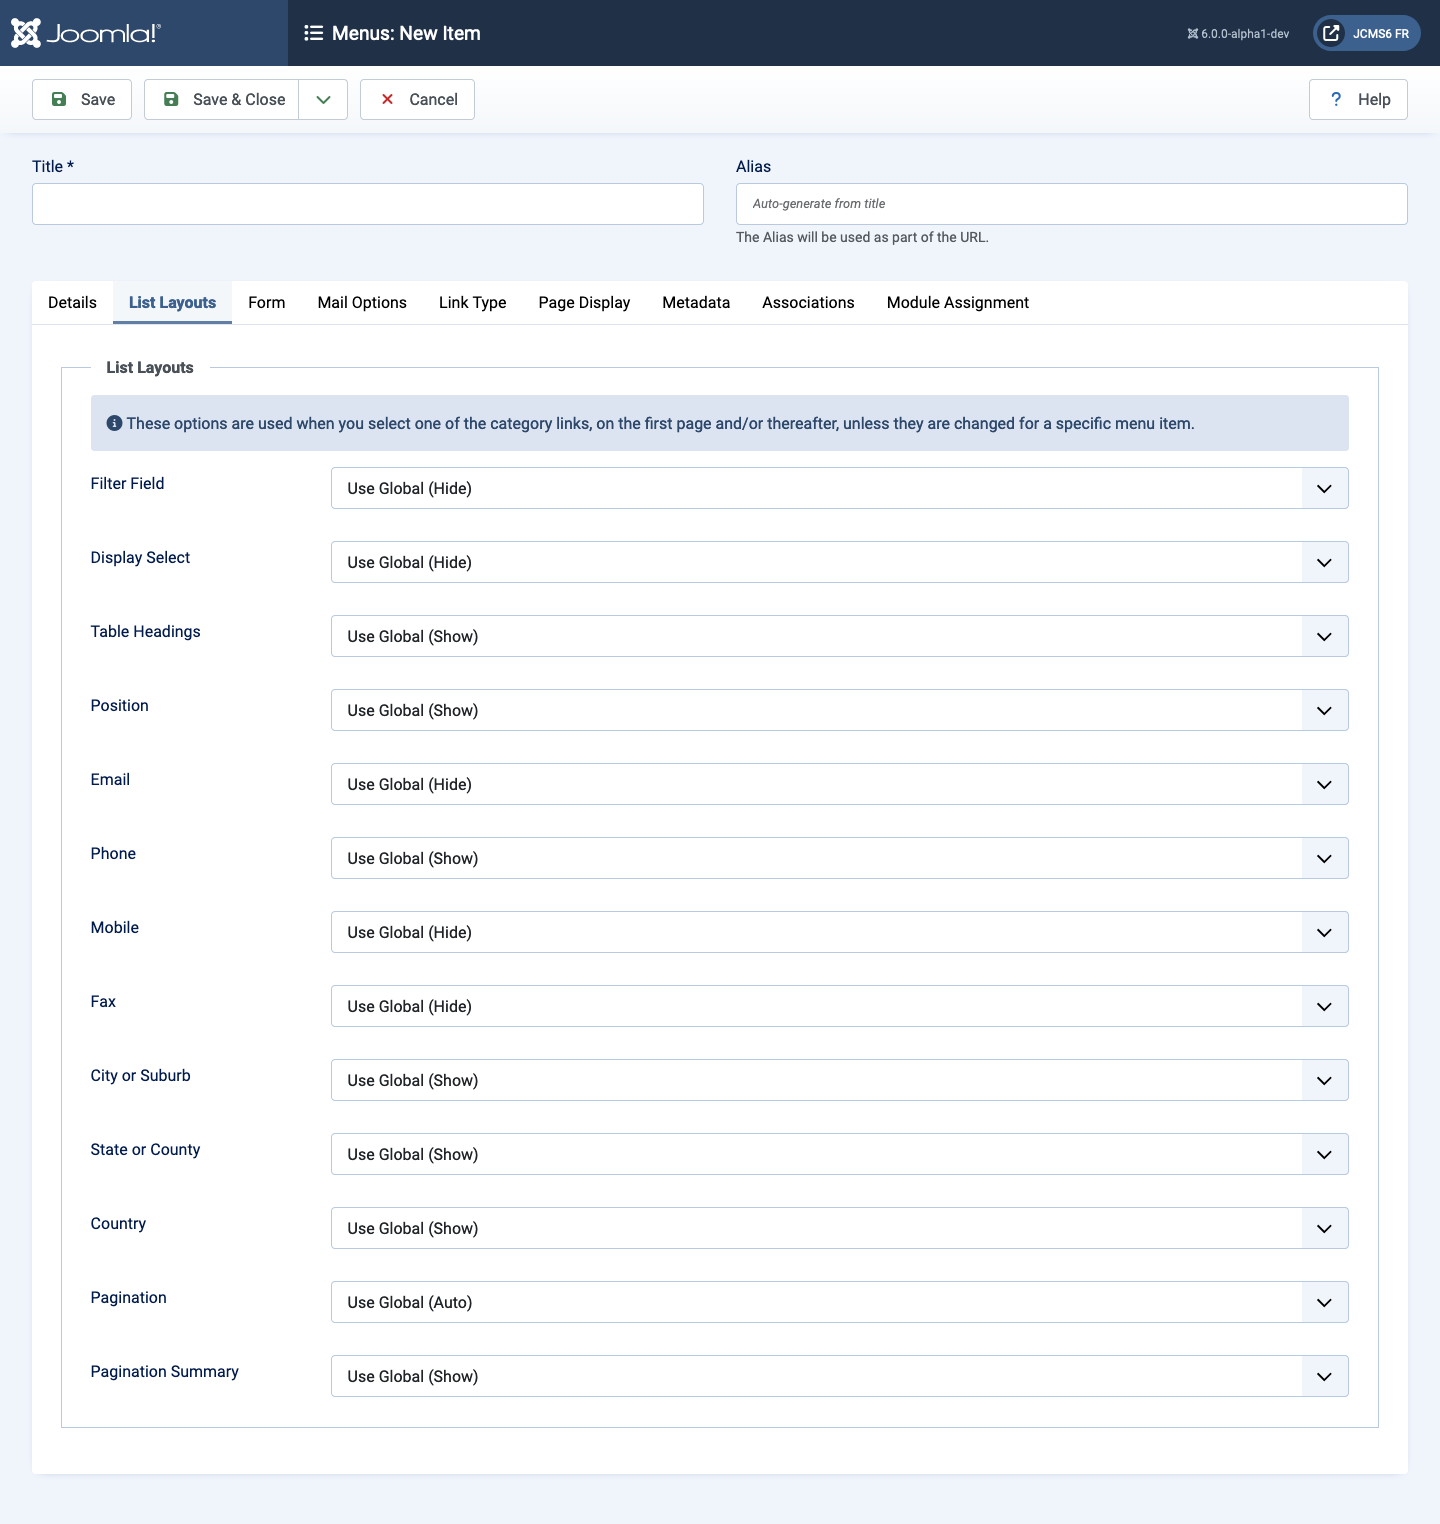
Task: Click the Menus: New Item page heading
Action: coord(406,33)
